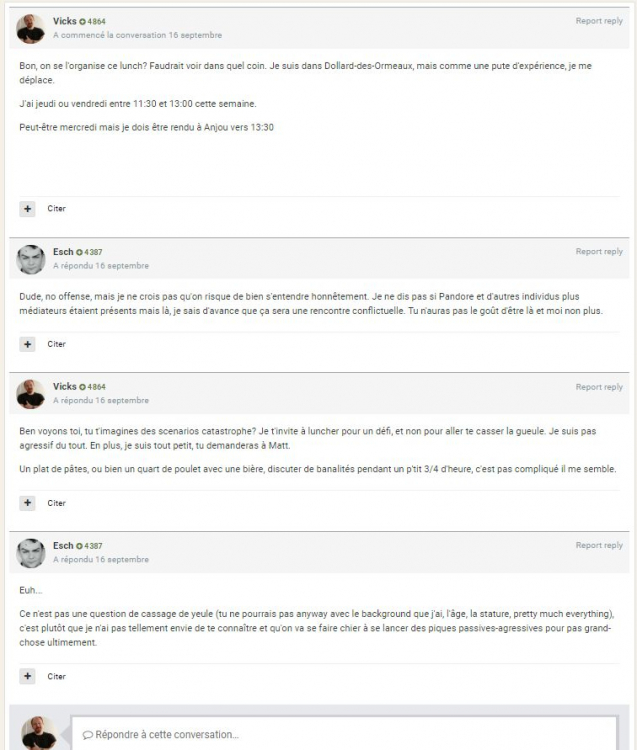Click the plus button under Esch's "Euh..." reply
Image resolution: width=637 pixels, height=750 pixels.
click(28, 676)
